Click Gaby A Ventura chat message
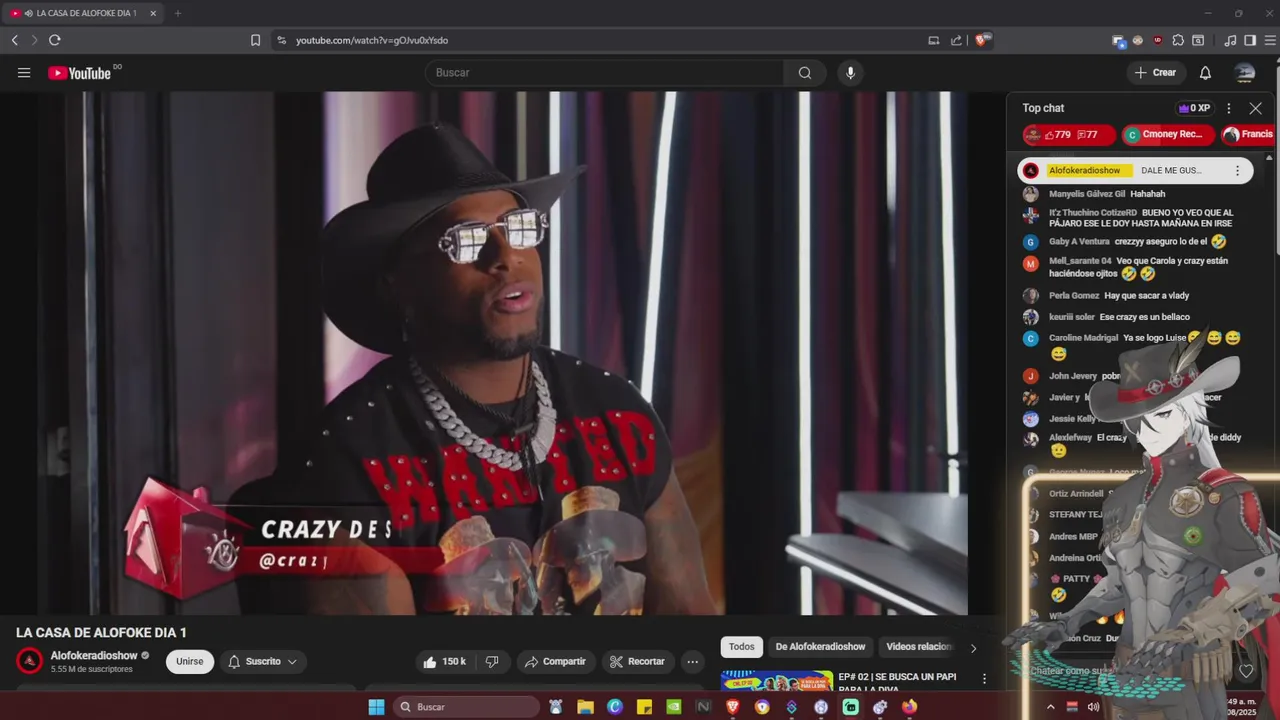The width and height of the screenshot is (1280, 720). (1135, 242)
